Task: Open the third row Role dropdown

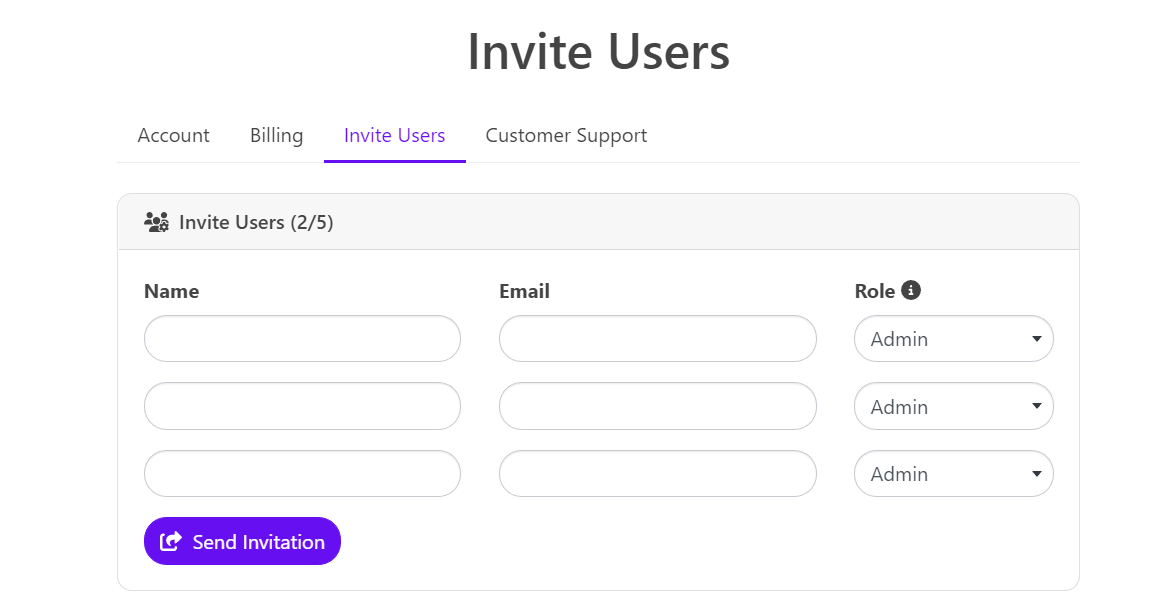Action: pyautogui.click(x=954, y=474)
